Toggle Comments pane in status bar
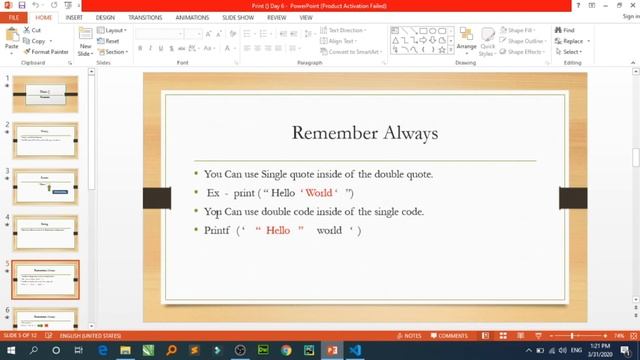The width and height of the screenshot is (640, 360). coord(449,336)
